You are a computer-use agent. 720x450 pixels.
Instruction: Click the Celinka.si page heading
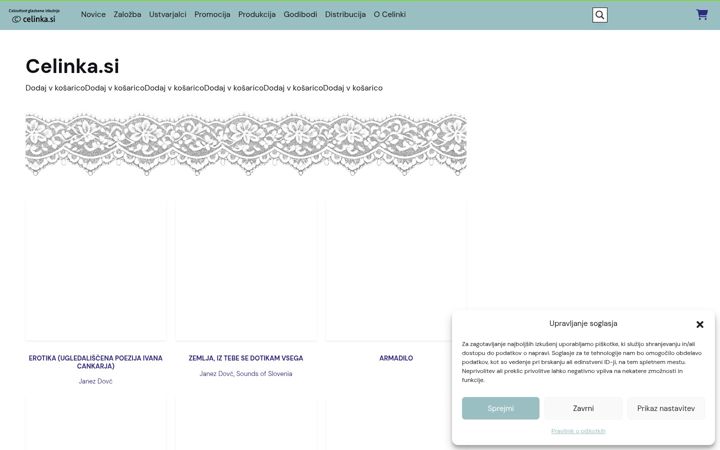coord(72,66)
